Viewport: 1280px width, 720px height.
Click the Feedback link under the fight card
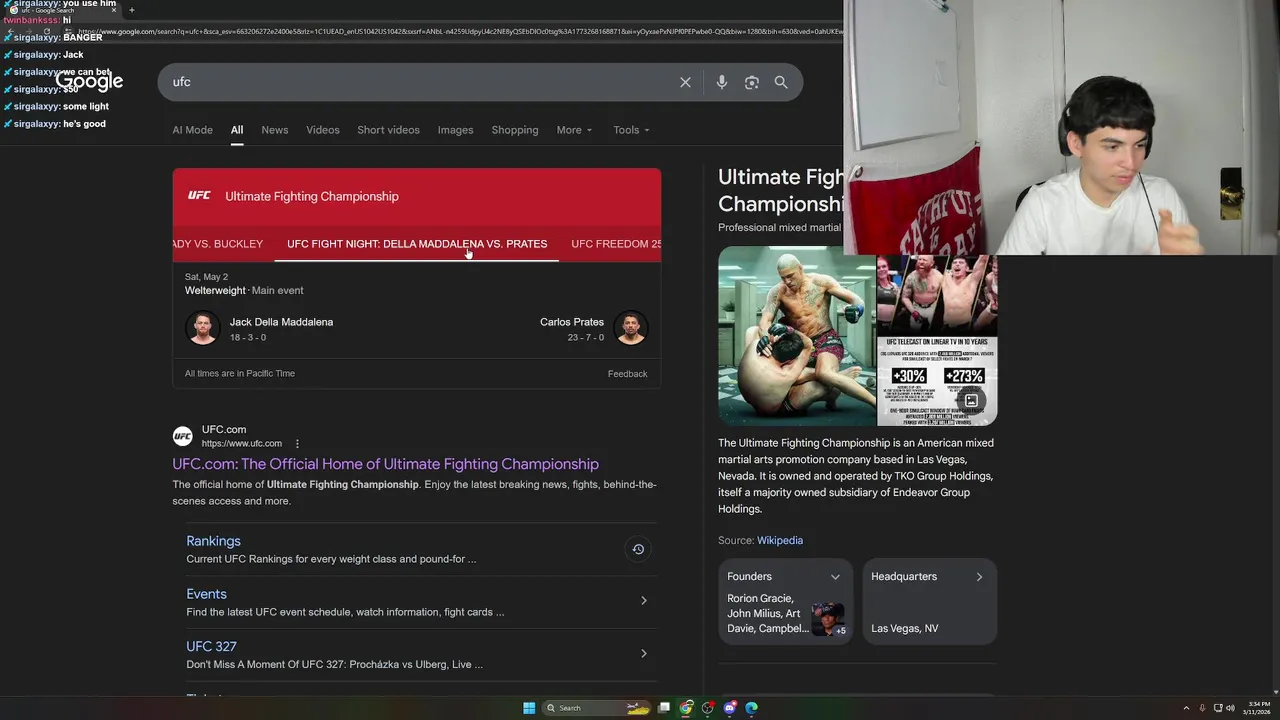pyautogui.click(x=627, y=374)
